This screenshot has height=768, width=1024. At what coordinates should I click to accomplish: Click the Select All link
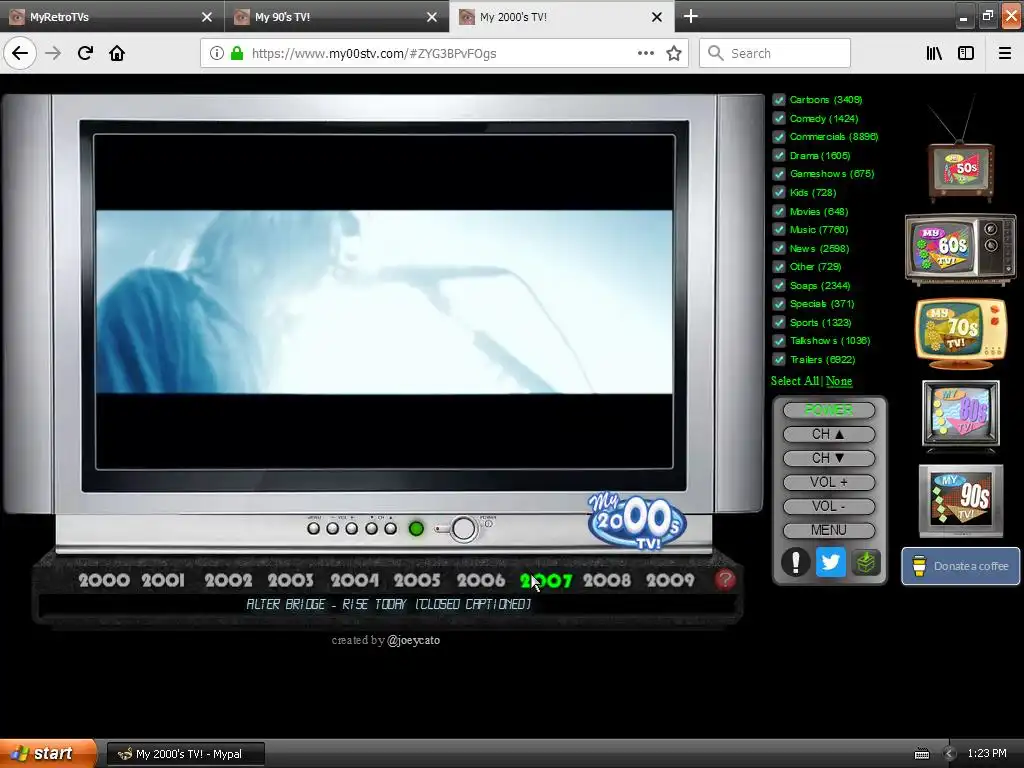point(795,381)
